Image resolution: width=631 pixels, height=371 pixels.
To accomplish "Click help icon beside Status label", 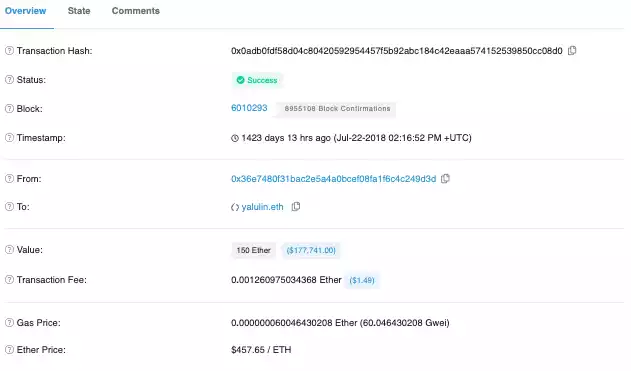I will 9,80.
